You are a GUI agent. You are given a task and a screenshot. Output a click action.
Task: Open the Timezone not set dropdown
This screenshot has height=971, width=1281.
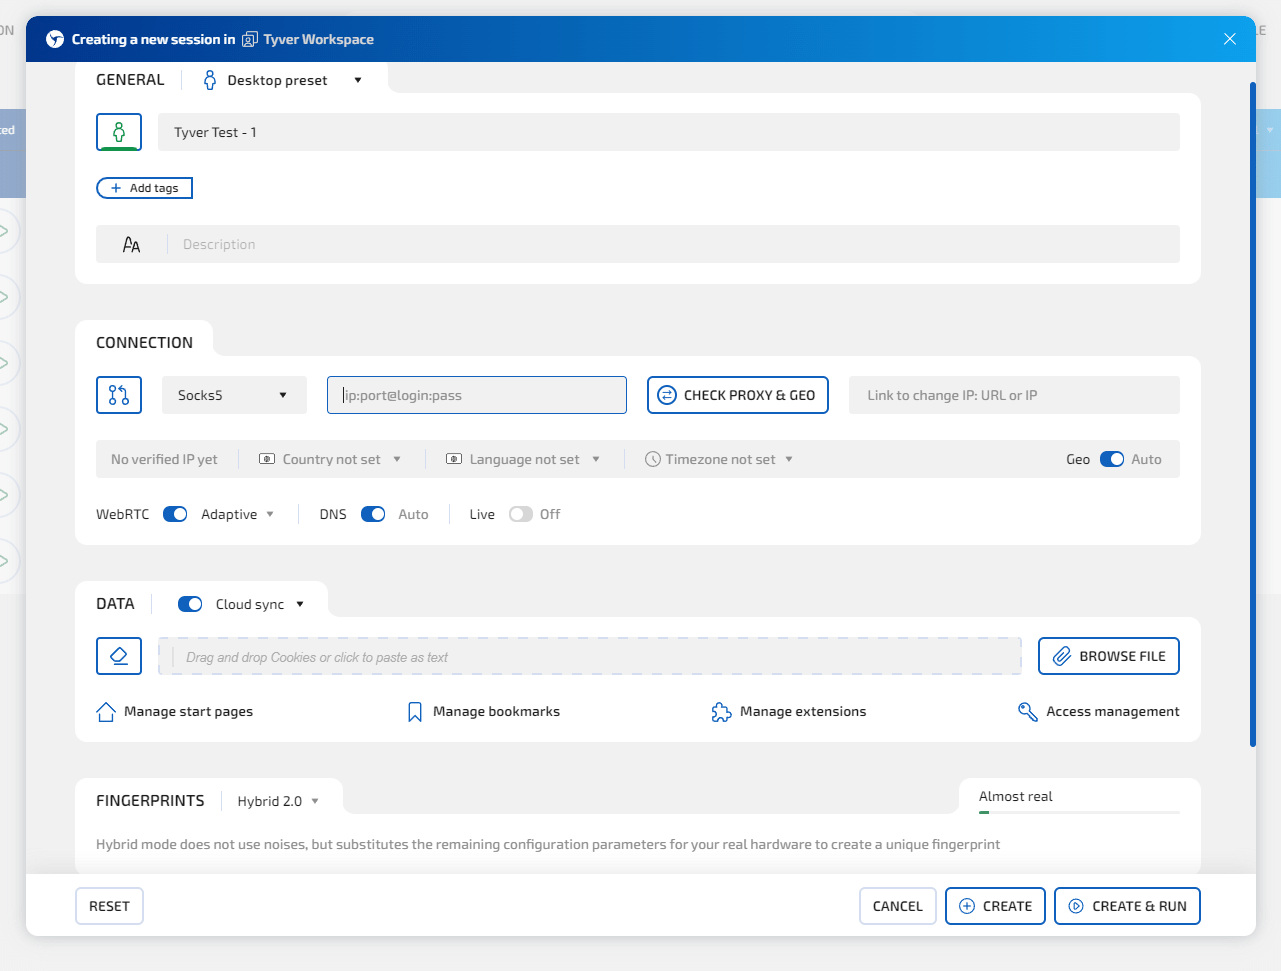click(720, 459)
